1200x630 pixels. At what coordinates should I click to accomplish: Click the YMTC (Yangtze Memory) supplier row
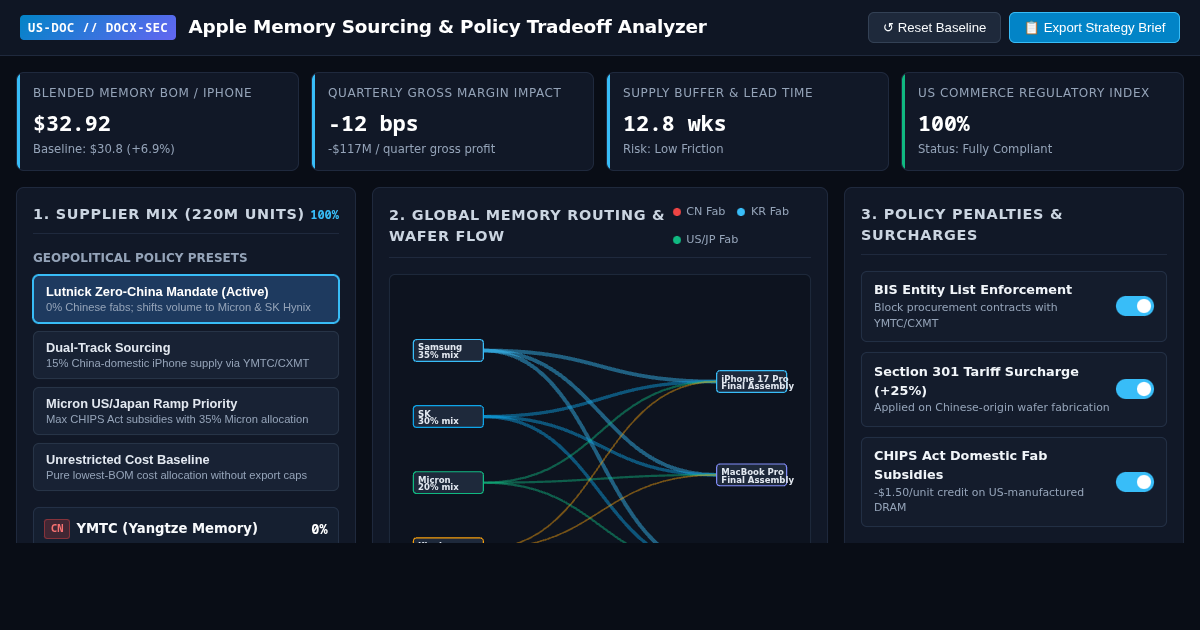click(x=186, y=527)
